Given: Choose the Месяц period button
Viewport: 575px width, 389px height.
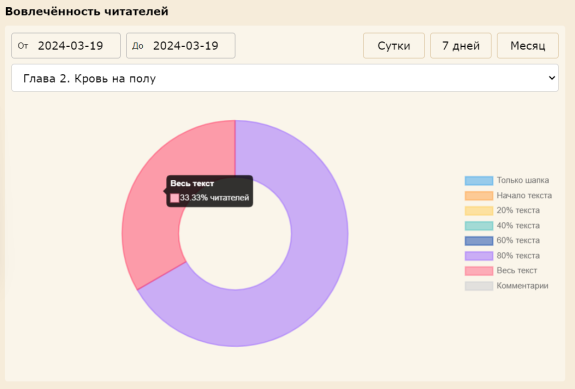Looking at the screenshot, I should (x=528, y=46).
